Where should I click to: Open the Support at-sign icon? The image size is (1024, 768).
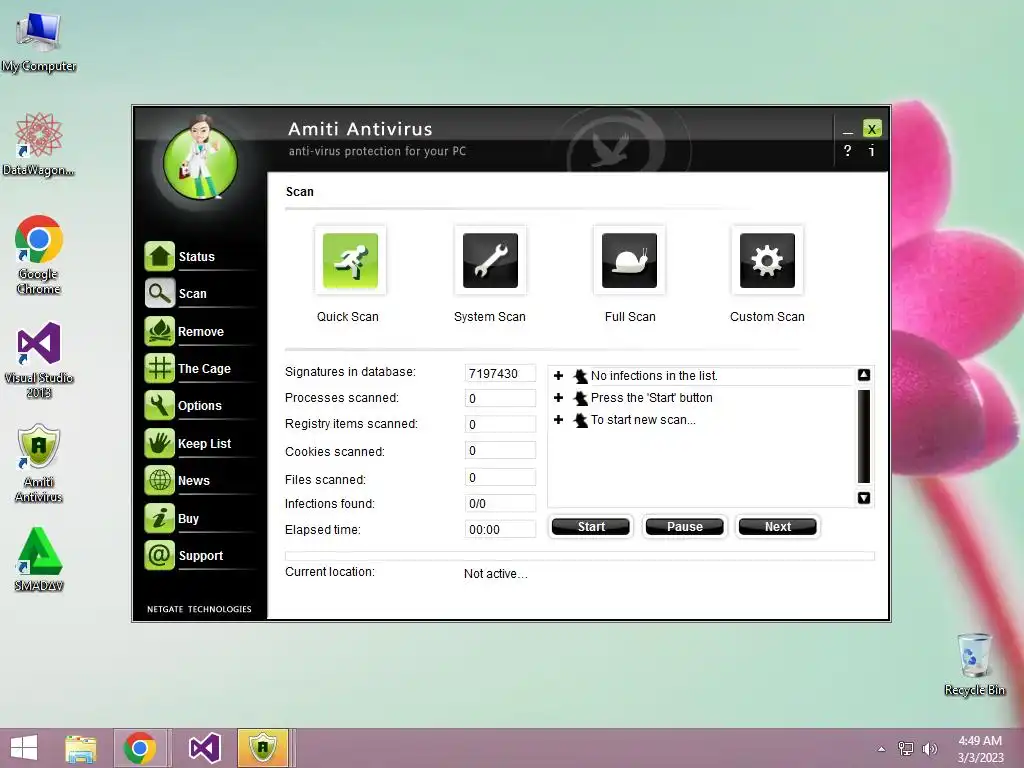click(x=159, y=556)
